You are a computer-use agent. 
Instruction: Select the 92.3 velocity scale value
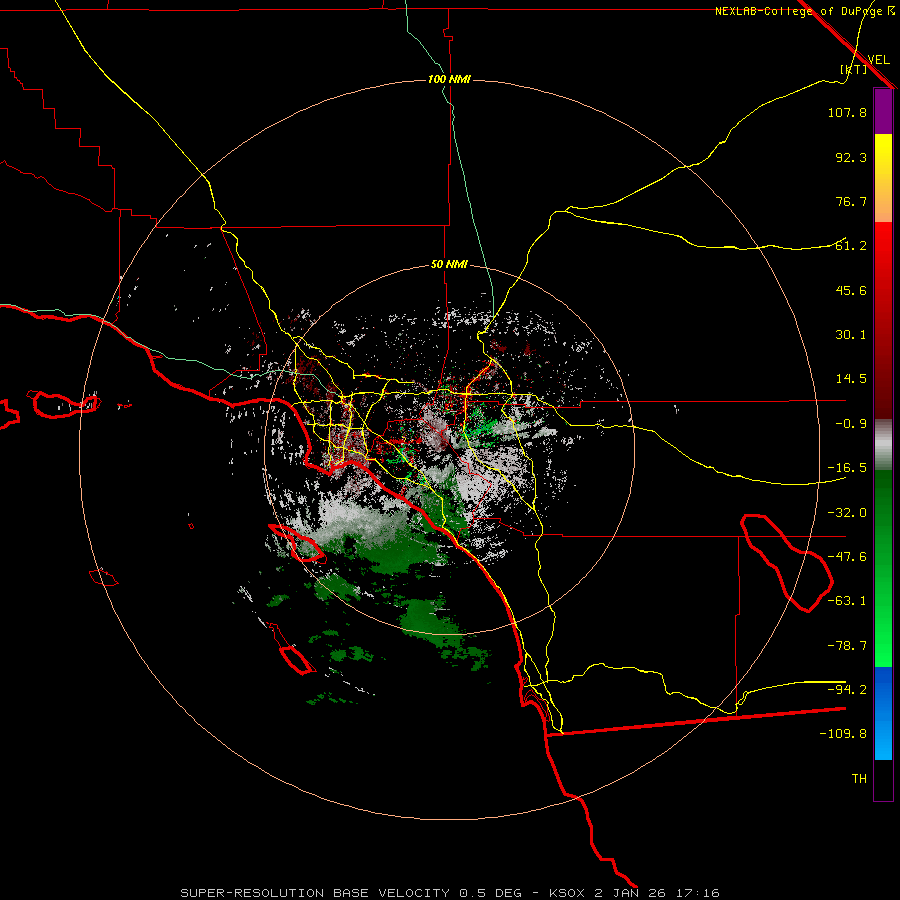[851, 157]
